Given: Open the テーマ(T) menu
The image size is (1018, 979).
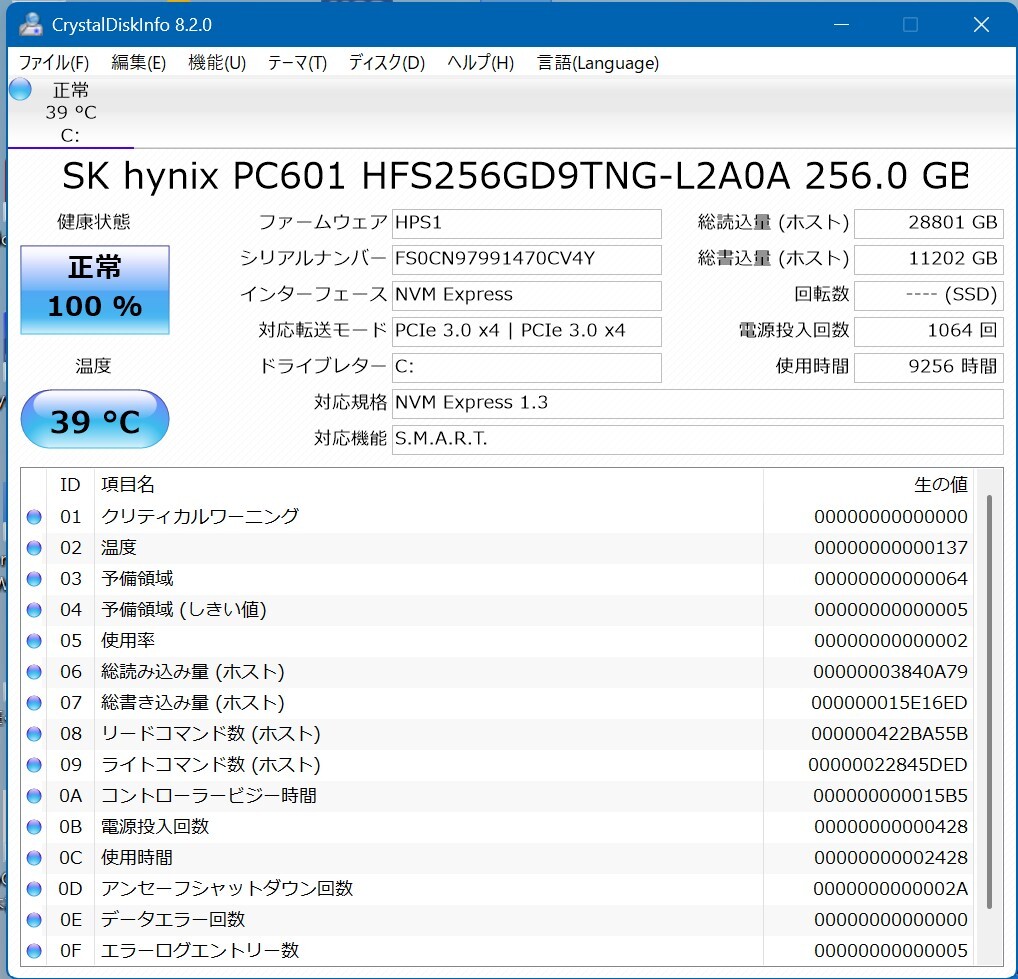Looking at the screenshot, I should pyautogui.click(x=297, y=62).
